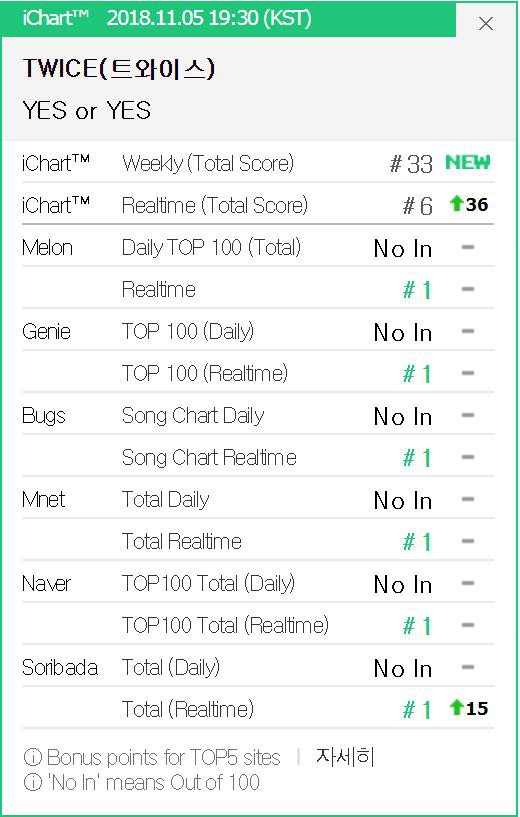Click the YES or YES song title
The width and height of the screenshot is (520, 817).
coord(86,110)
